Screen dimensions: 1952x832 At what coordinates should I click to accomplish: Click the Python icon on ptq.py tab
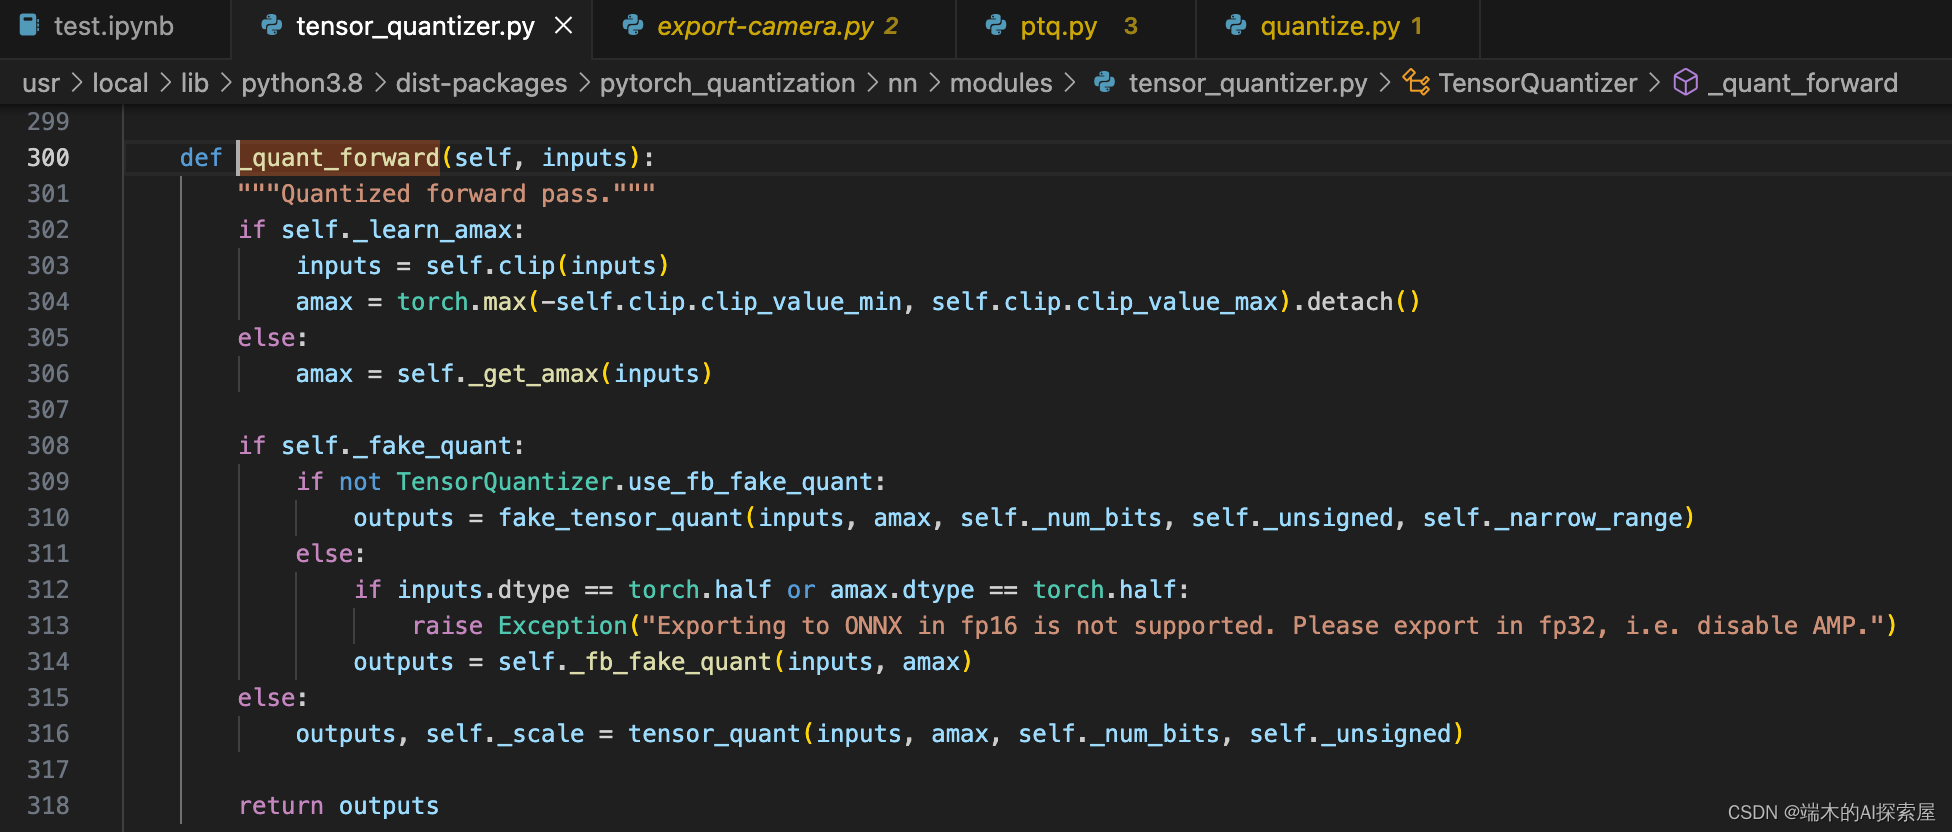995,25
